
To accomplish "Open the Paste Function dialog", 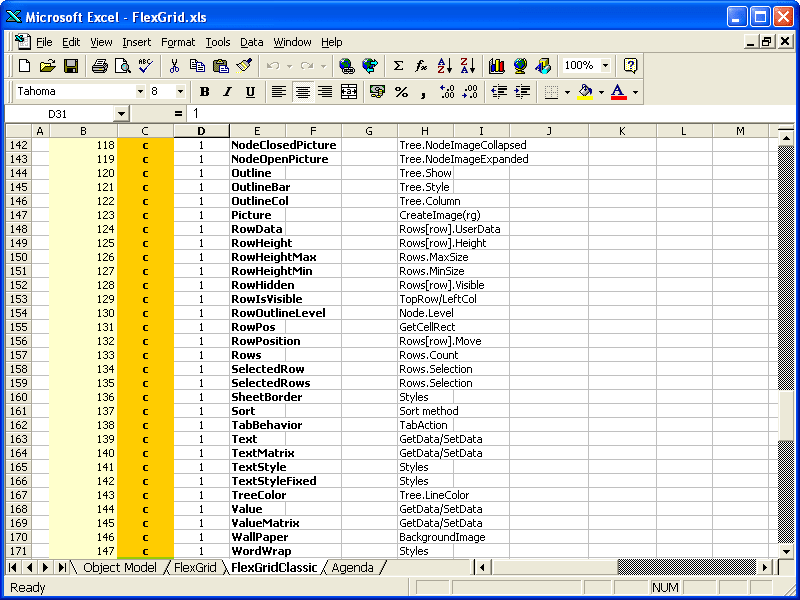I will (421, 66).
